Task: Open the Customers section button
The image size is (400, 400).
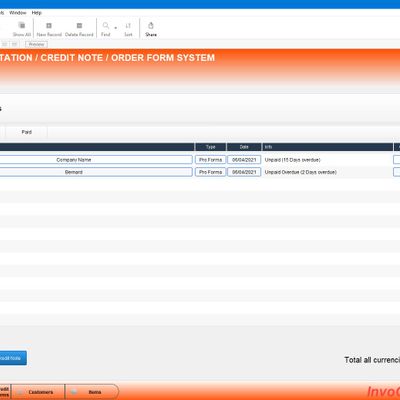Action: coord(38,392)
